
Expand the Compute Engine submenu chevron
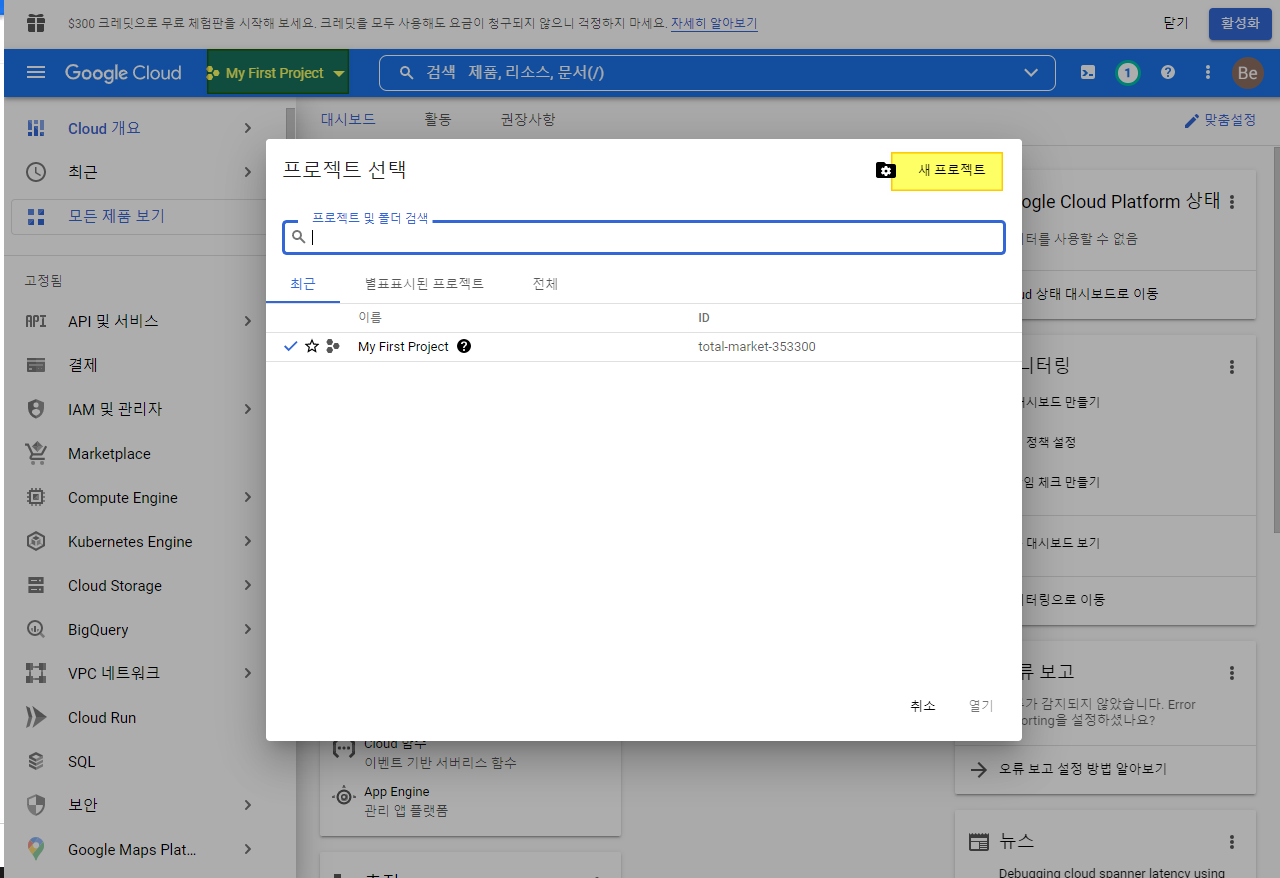248,497
